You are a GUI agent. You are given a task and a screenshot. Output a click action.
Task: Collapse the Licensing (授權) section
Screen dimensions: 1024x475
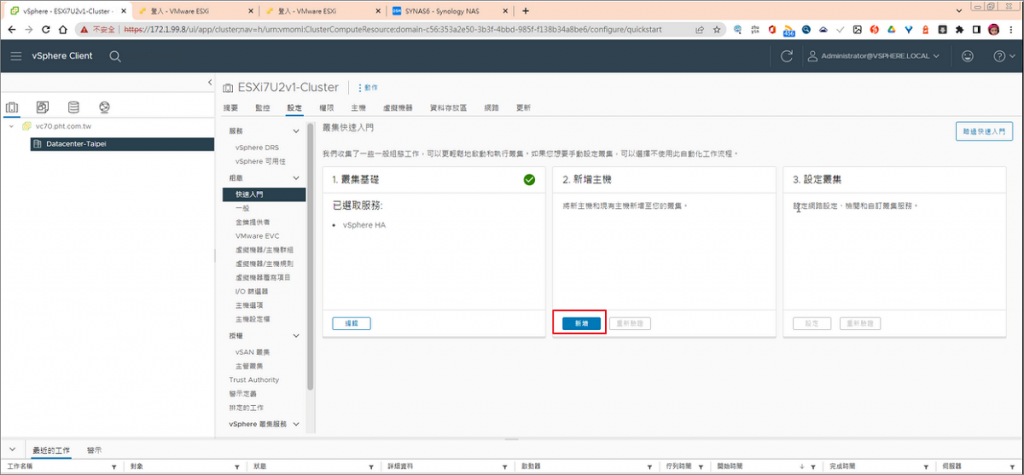tap(296, 336)
